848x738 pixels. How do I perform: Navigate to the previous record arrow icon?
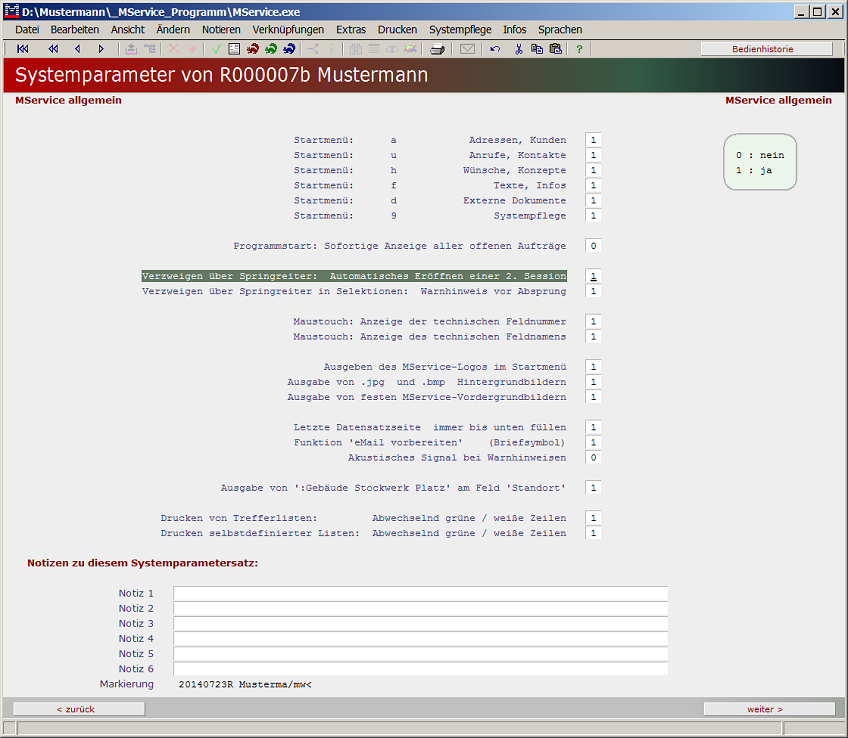pos(77,48)
